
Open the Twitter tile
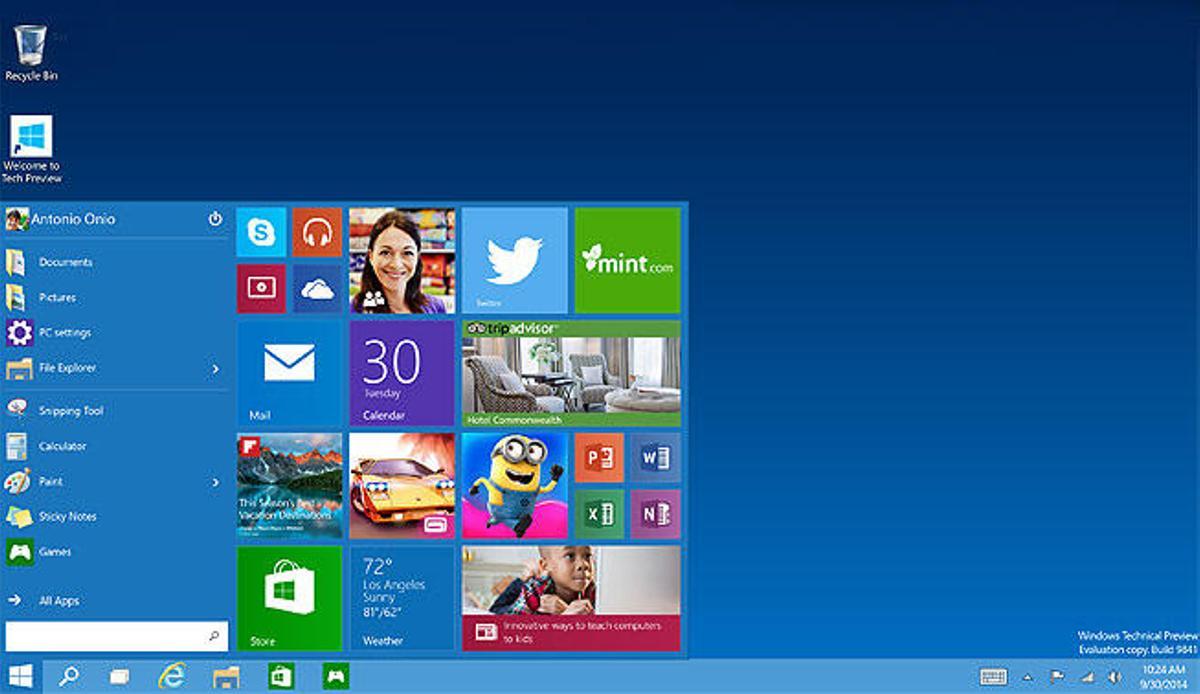click(x=514, y=260)
